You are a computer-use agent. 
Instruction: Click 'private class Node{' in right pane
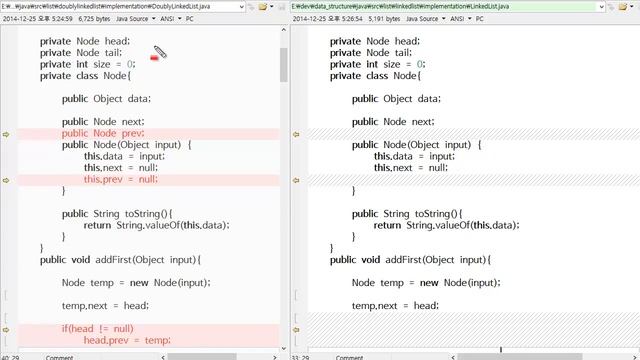(x=375, y=76)
